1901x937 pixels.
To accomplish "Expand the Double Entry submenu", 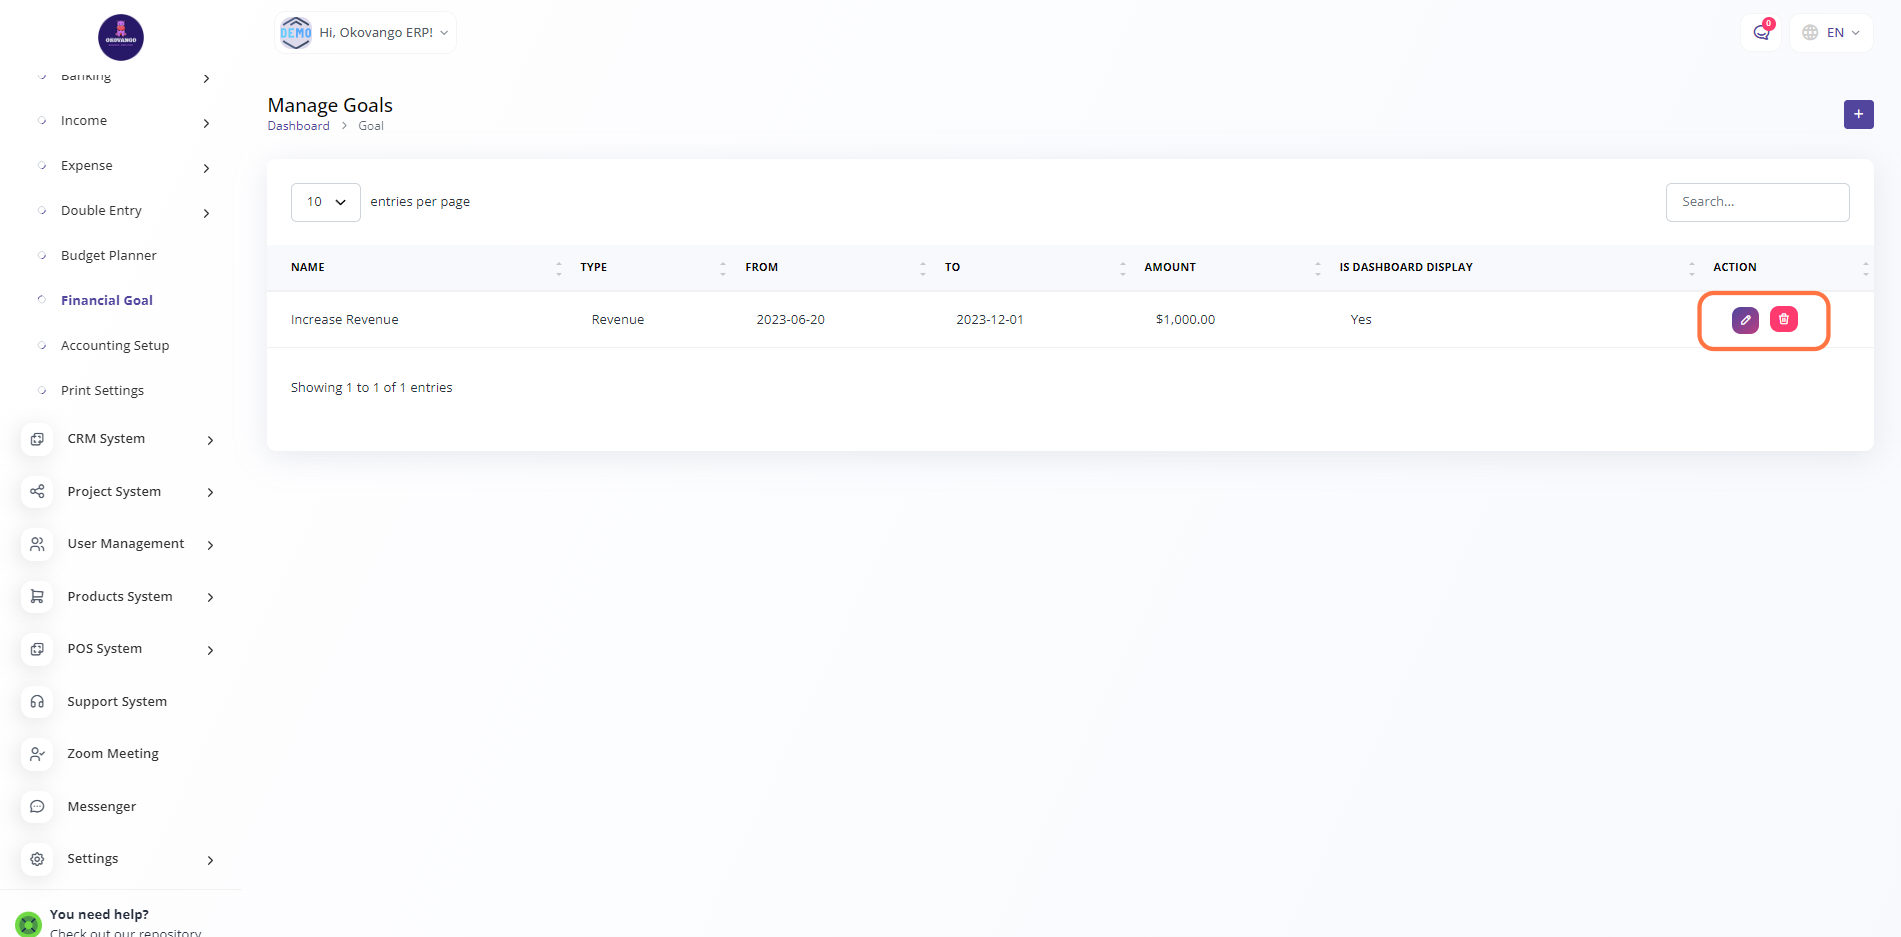I will (206, 212).
